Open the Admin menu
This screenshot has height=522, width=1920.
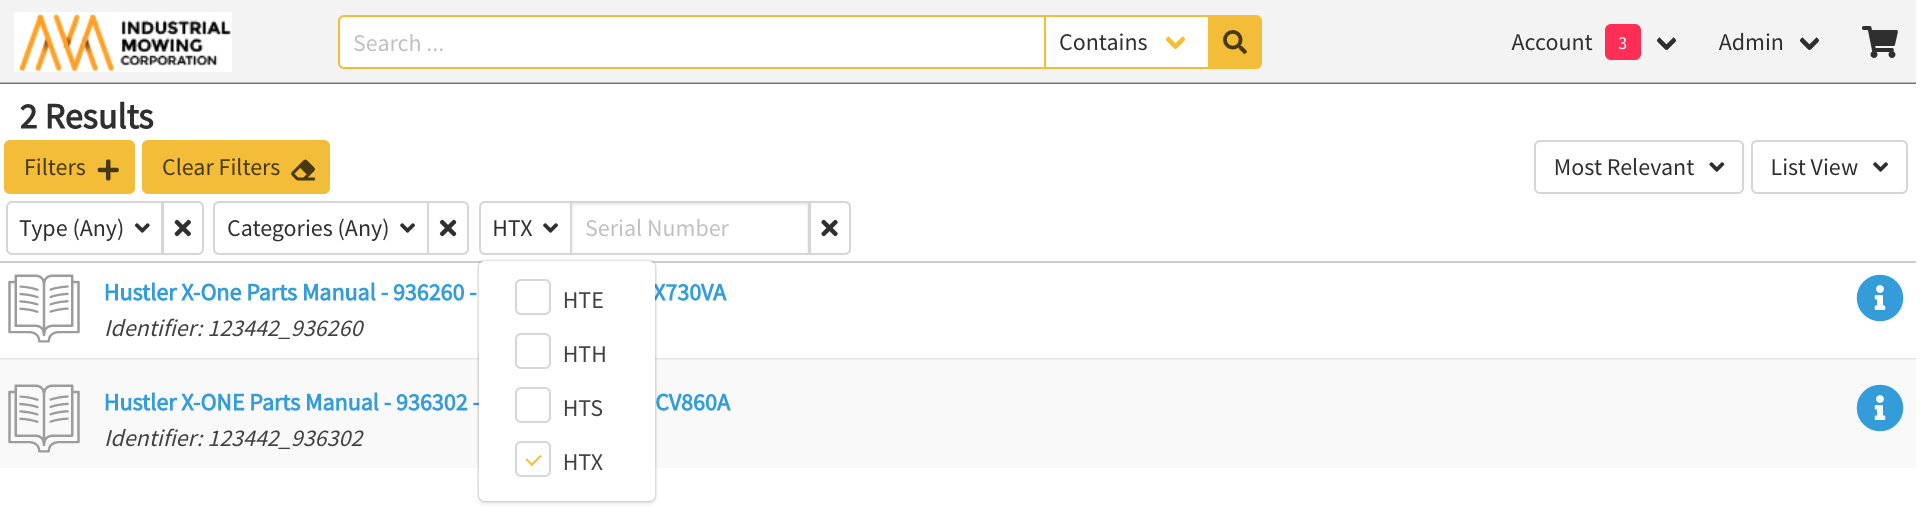point(1767,42)
